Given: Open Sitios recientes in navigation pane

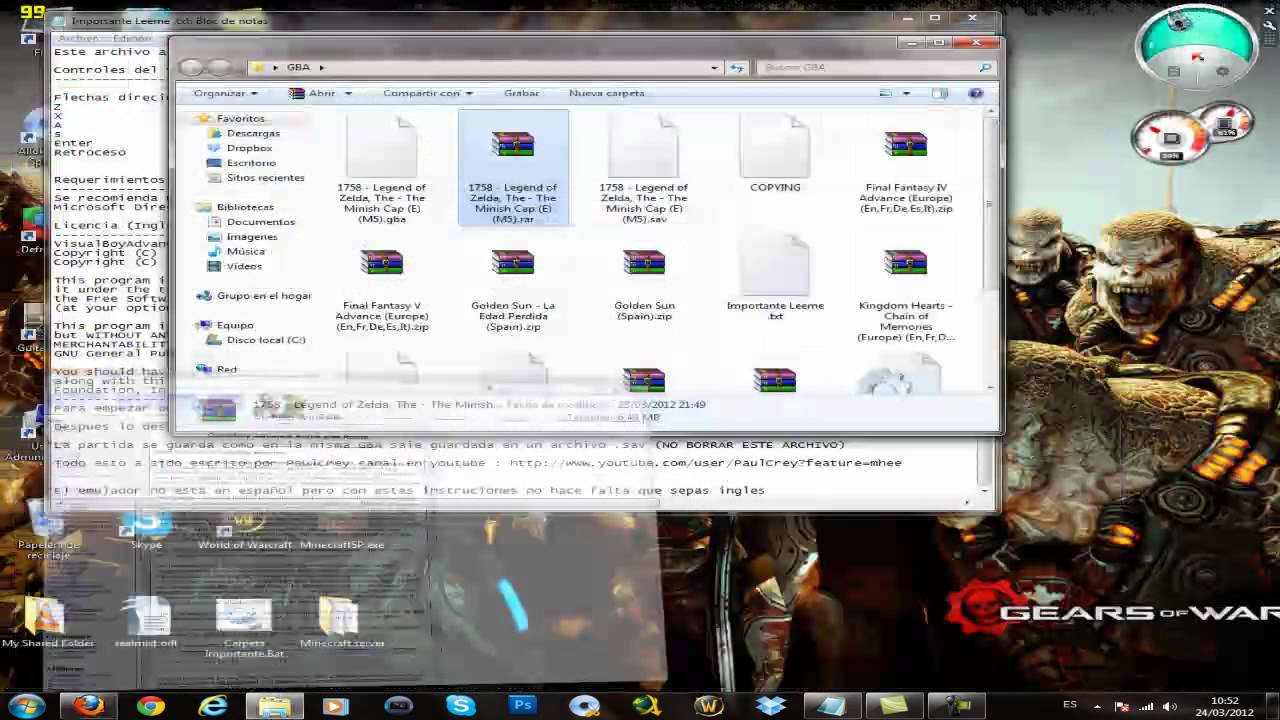Looking at the screenshot, I should pos(265,178).
